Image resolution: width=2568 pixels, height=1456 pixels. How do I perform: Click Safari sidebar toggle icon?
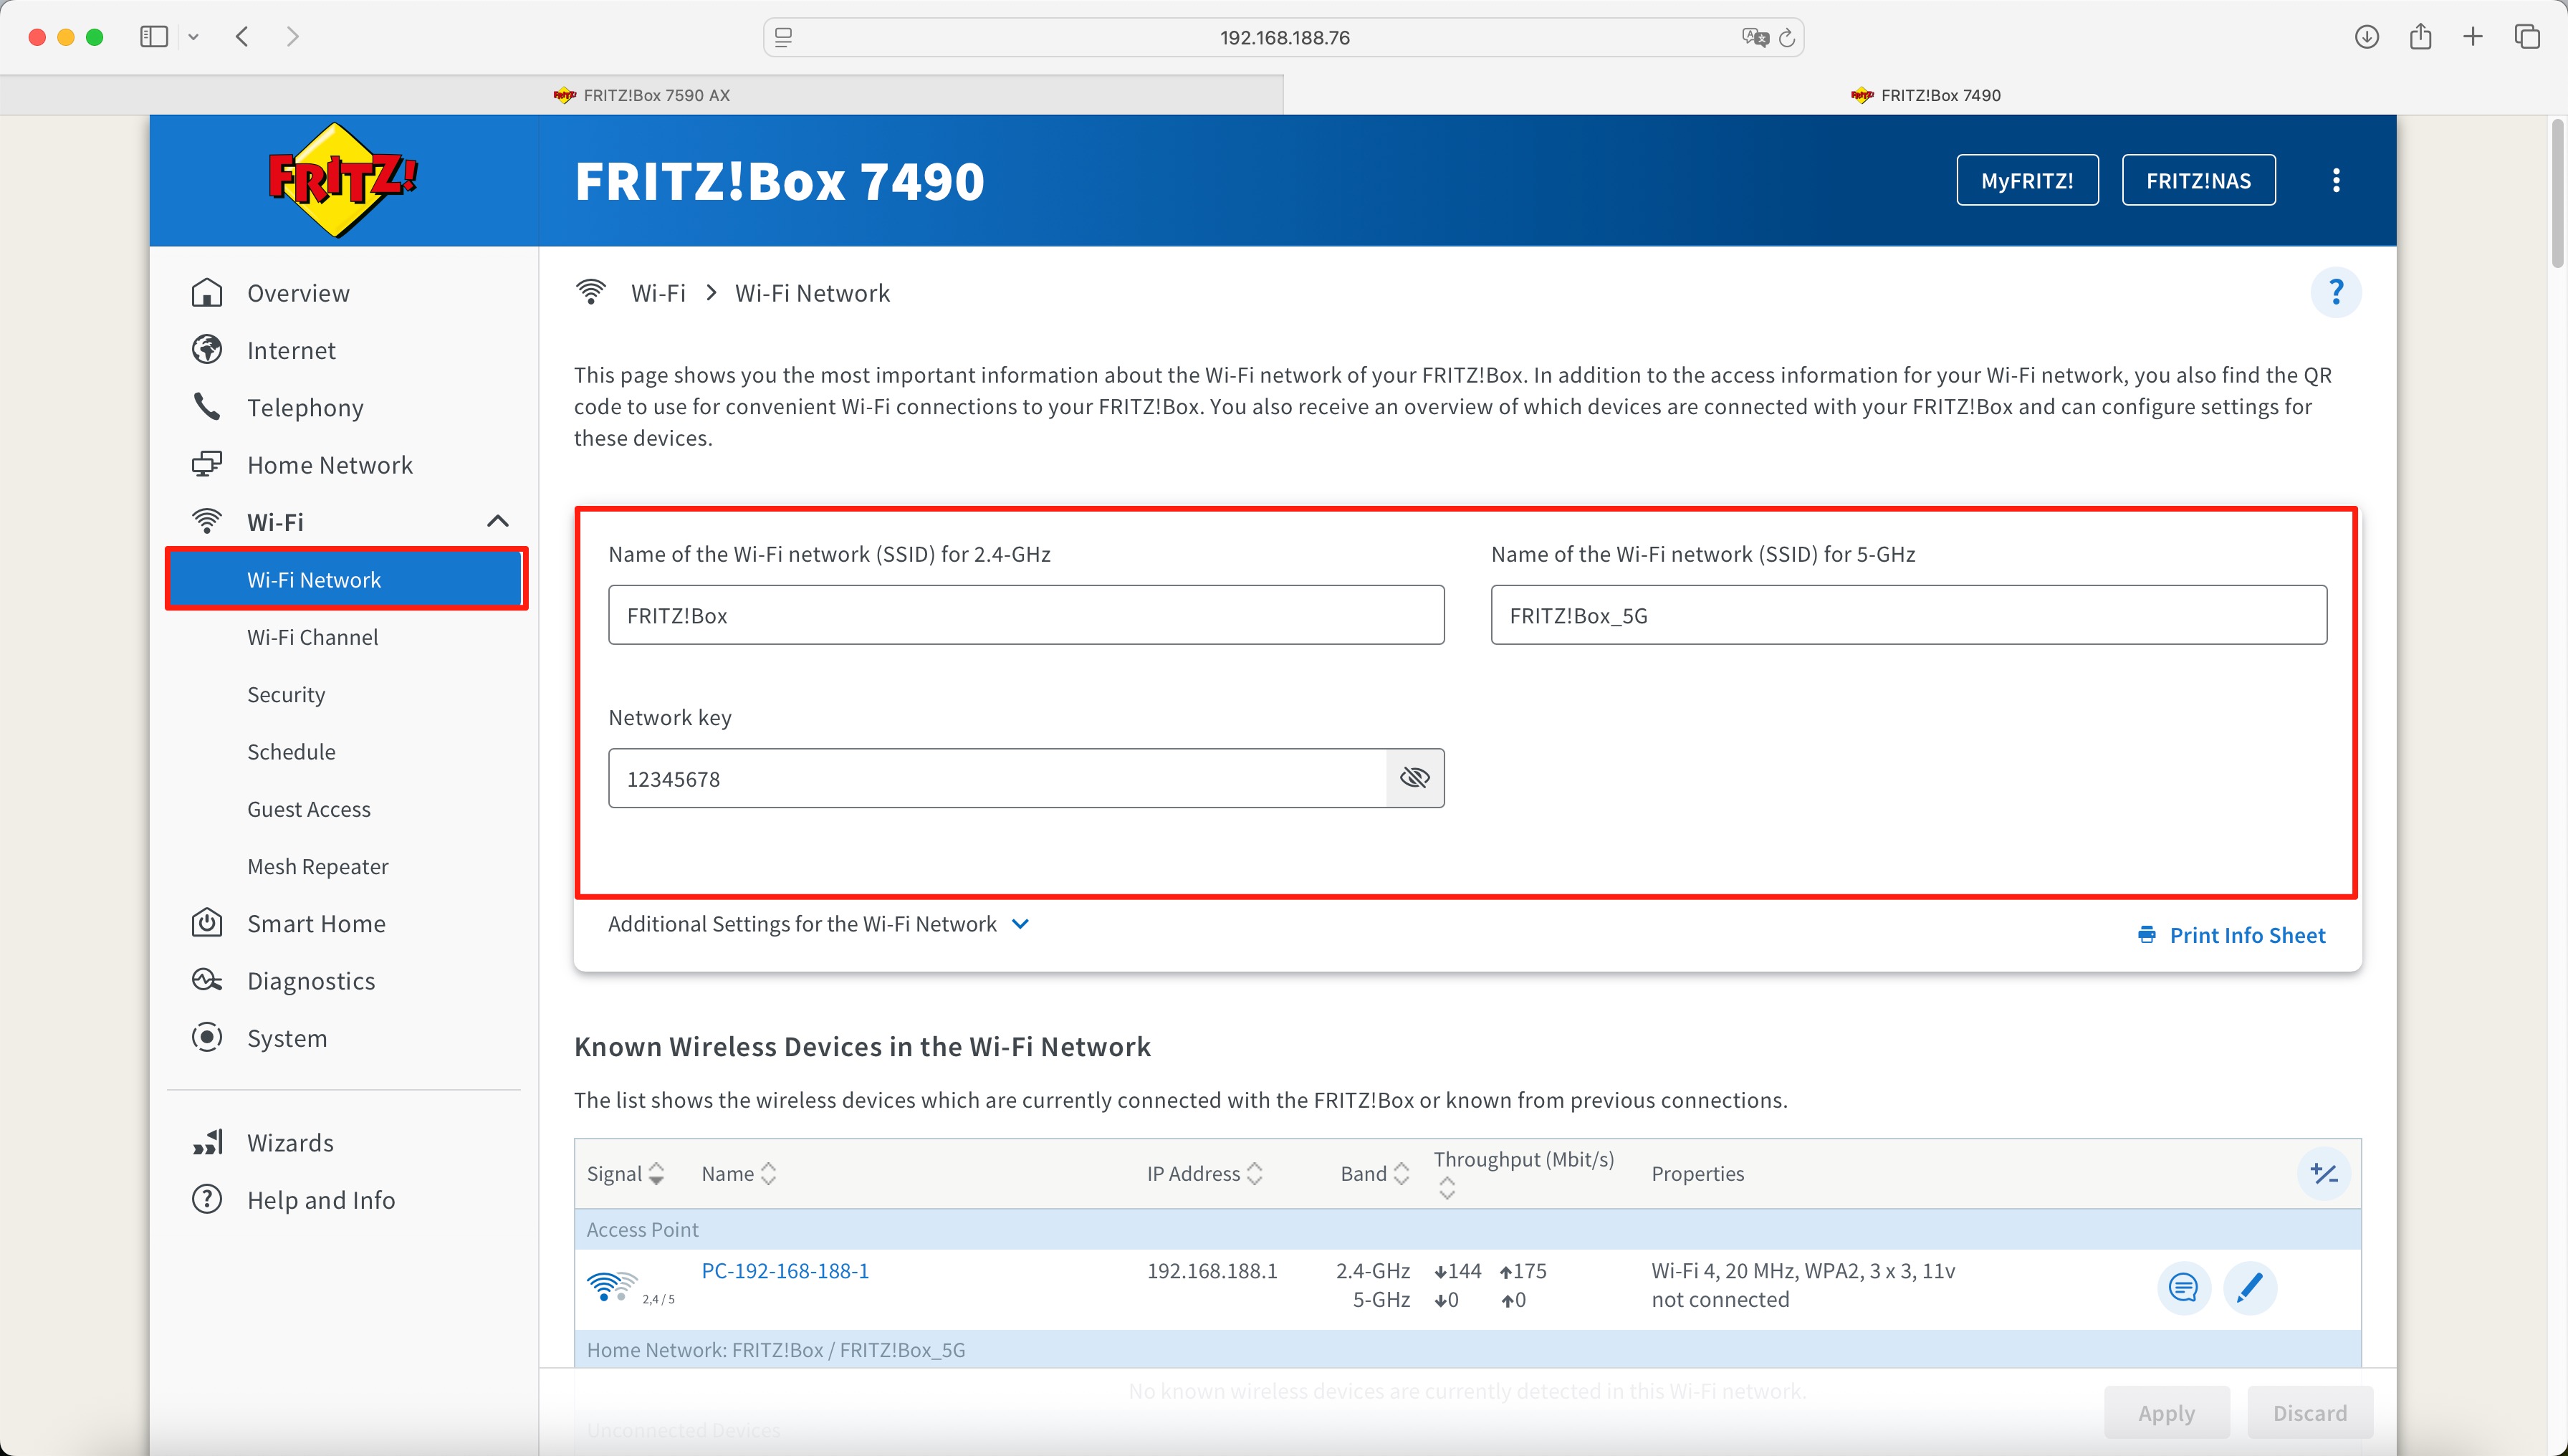click(x=154, y=37)
